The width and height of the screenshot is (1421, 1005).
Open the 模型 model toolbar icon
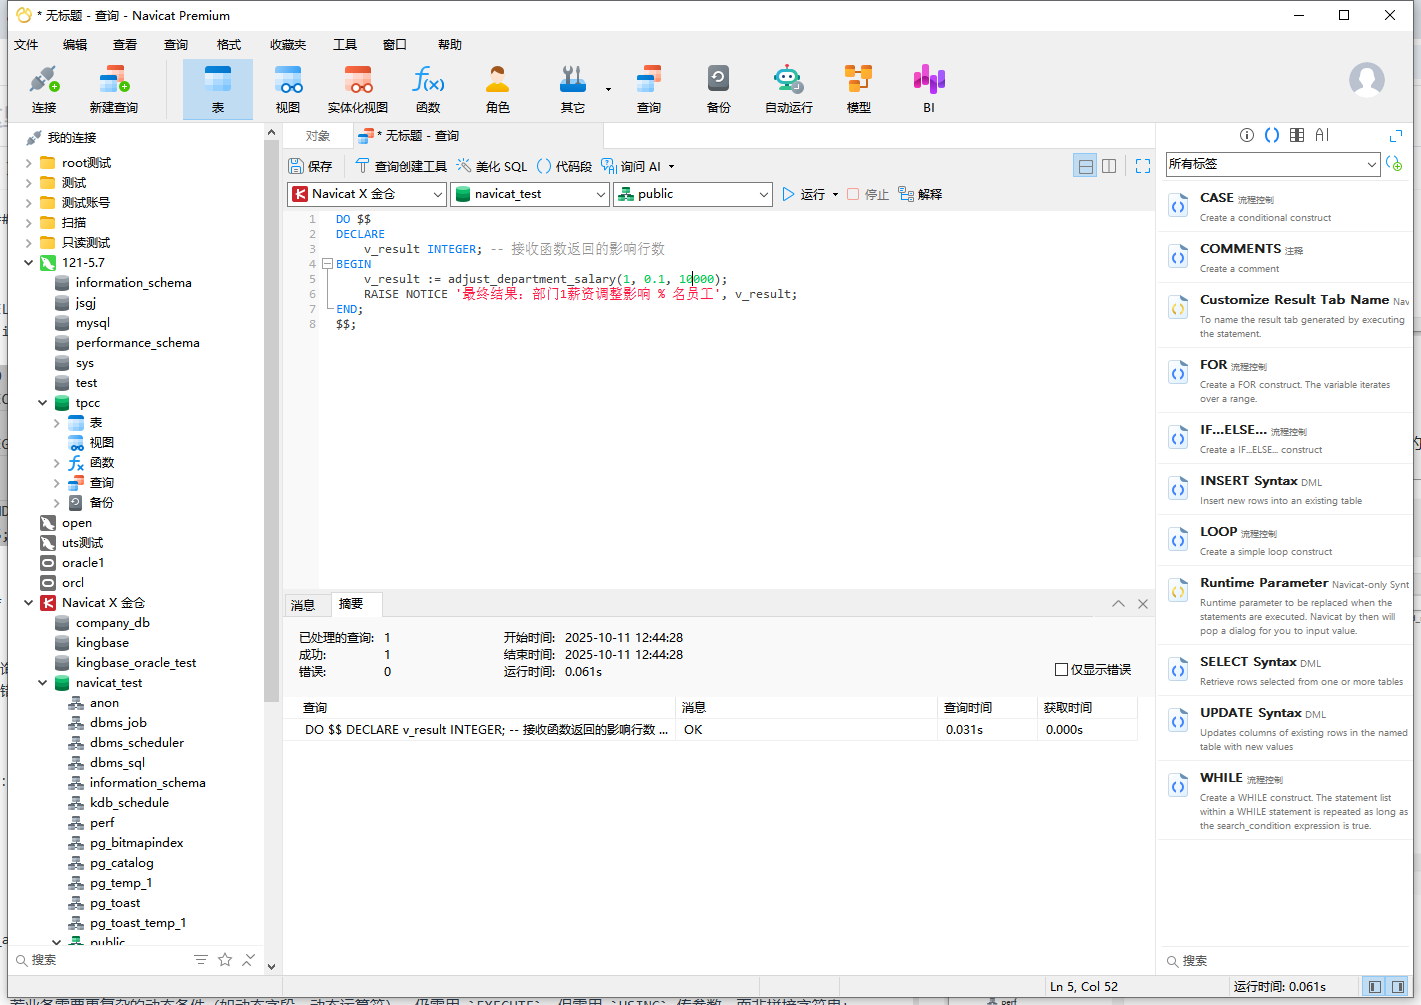point(859,89)
